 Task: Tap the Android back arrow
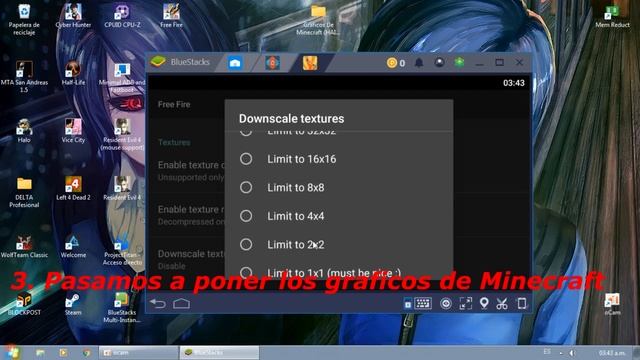[x=158, y=303]
